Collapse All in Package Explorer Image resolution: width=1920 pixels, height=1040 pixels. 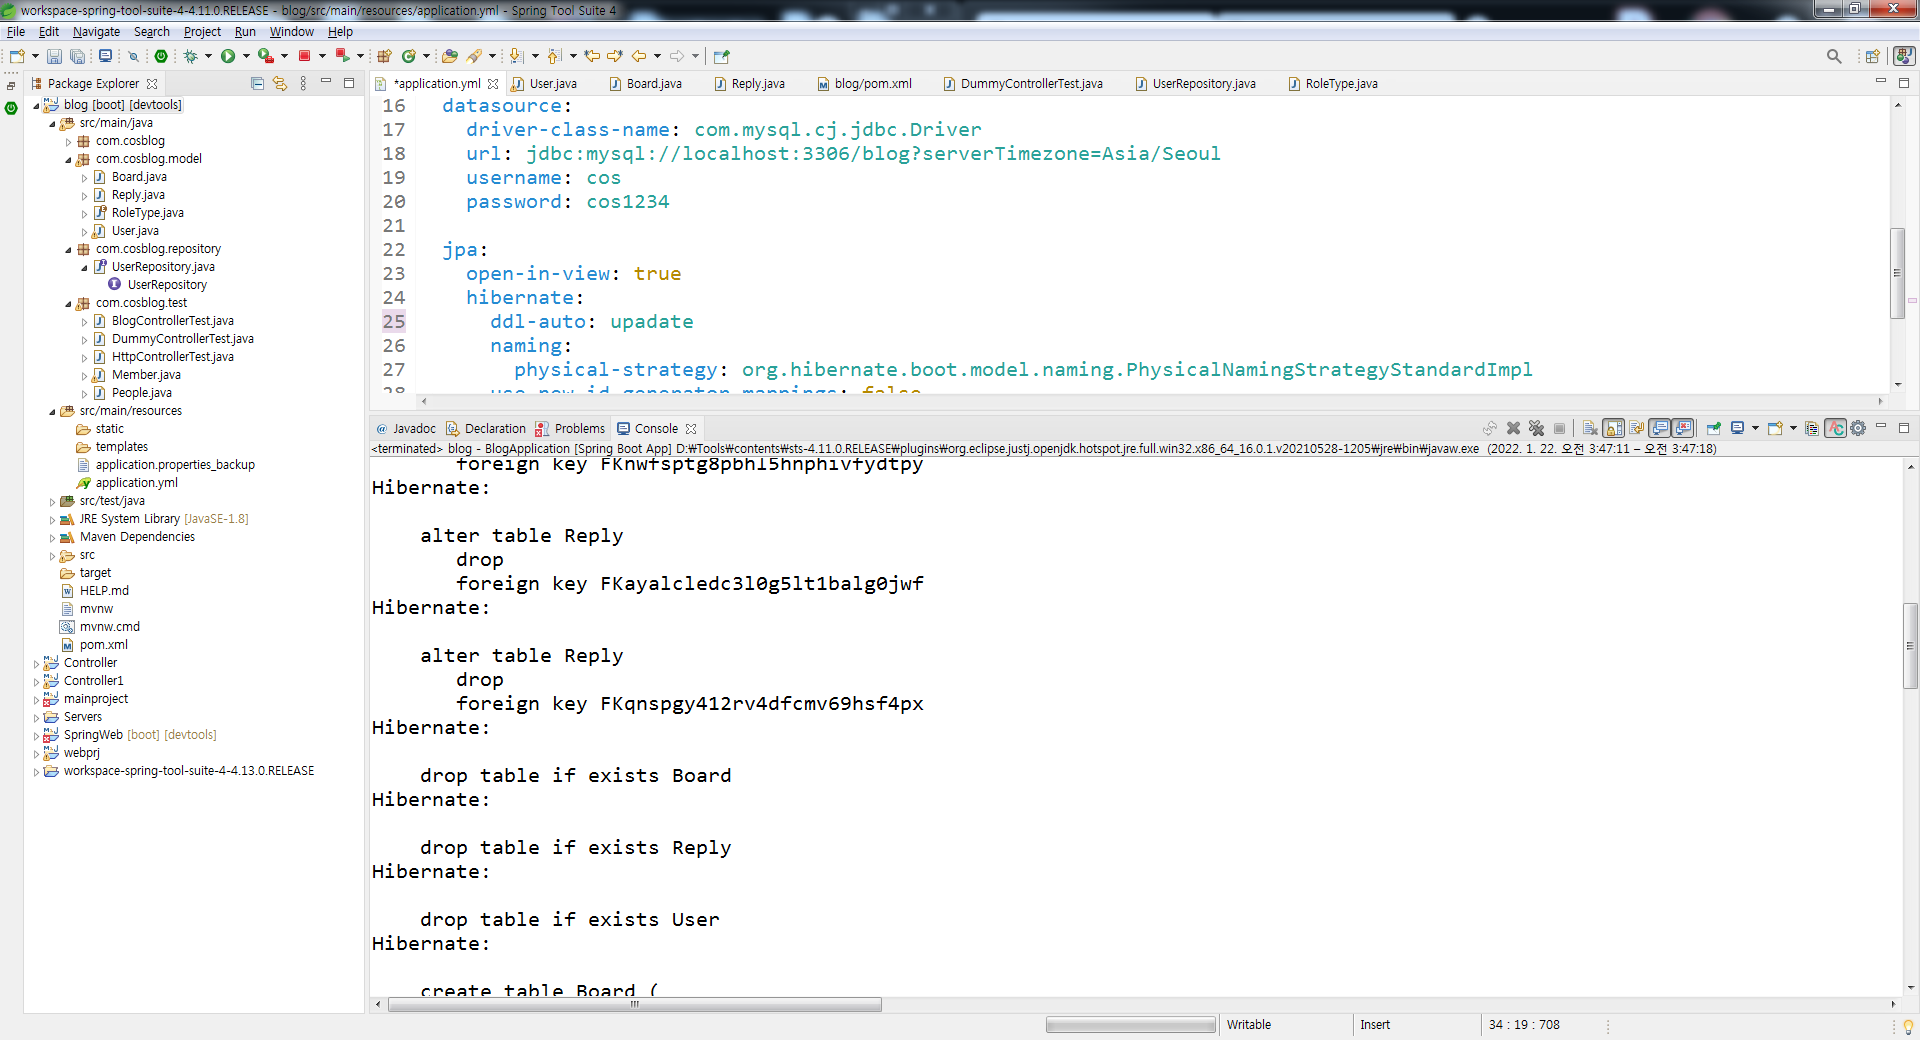[257, 83]
